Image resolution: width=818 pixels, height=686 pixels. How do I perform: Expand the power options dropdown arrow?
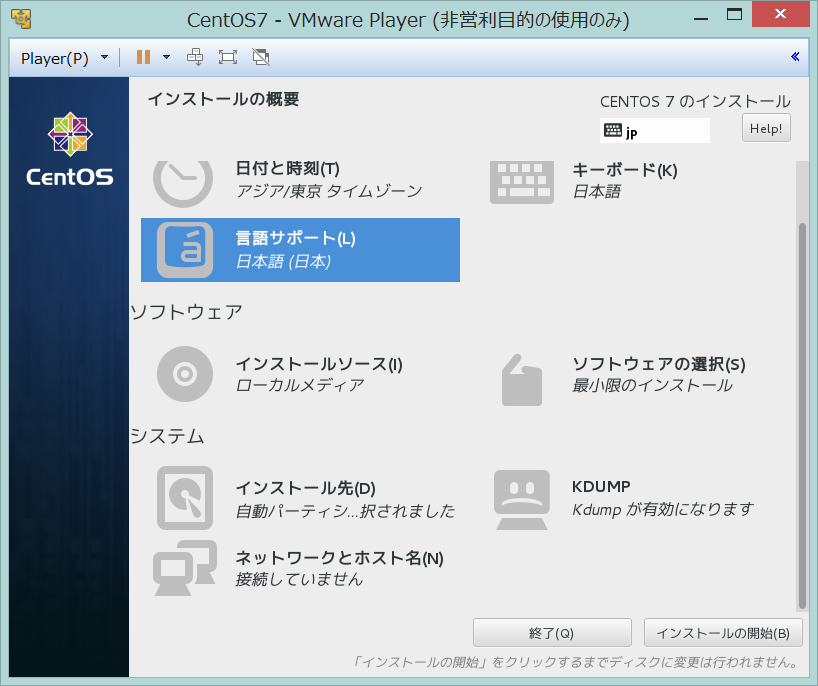point(166,57)
